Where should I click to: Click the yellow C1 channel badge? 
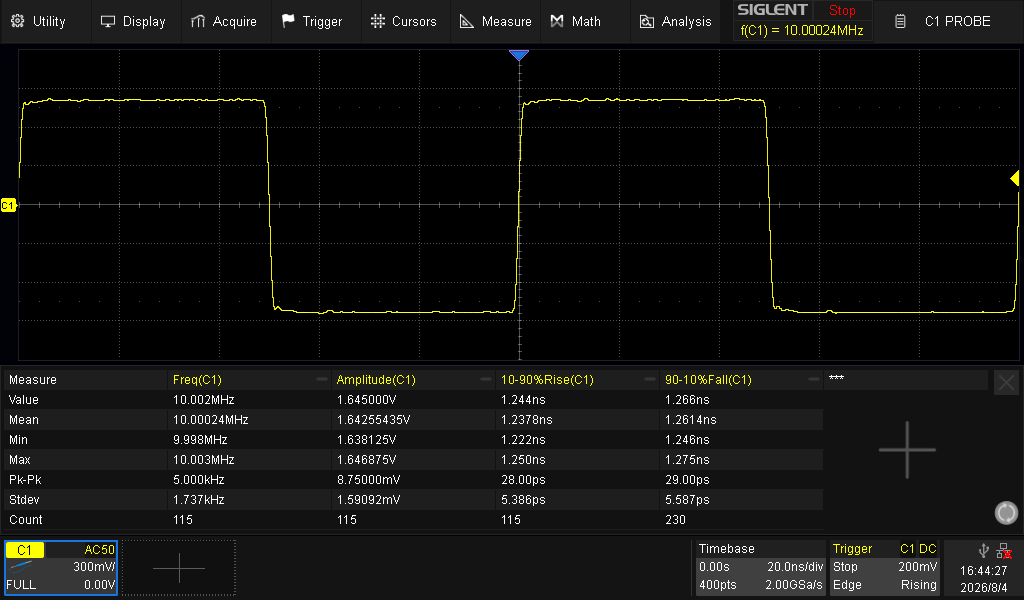click(25, 550)
